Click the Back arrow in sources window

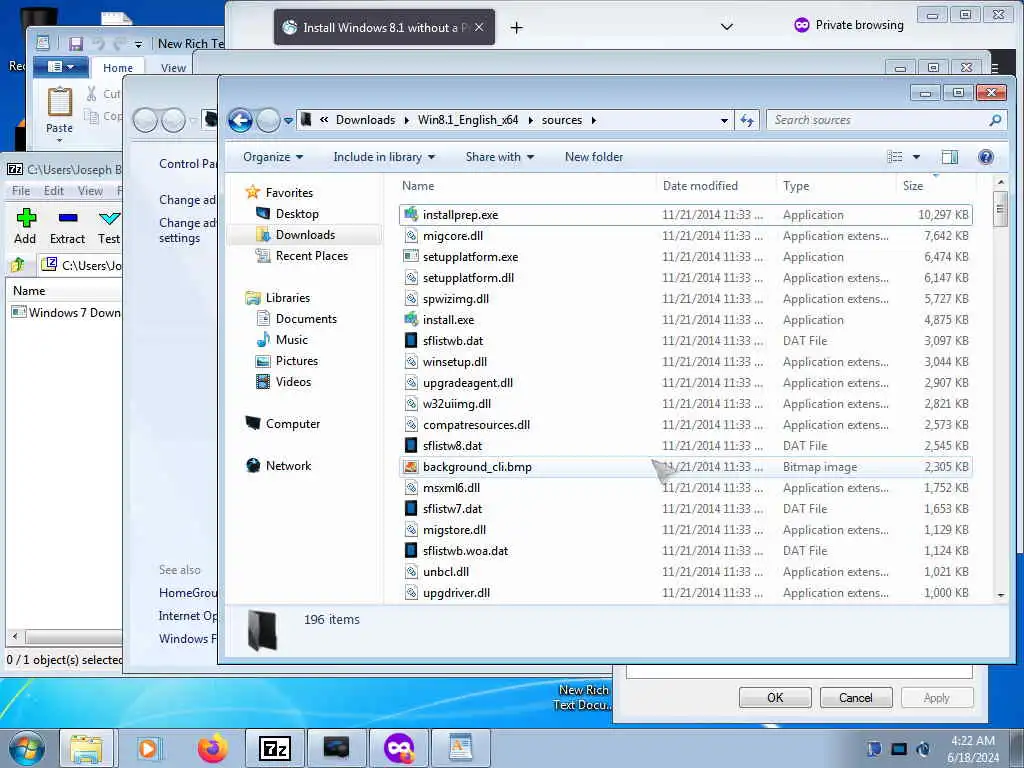(240, 120)
